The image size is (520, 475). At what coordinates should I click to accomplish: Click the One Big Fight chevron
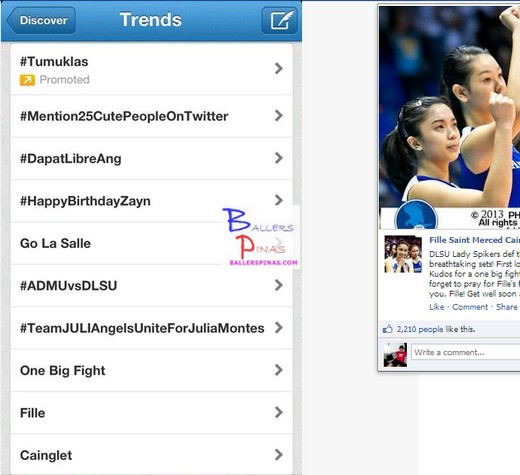[x=279, y=370]
